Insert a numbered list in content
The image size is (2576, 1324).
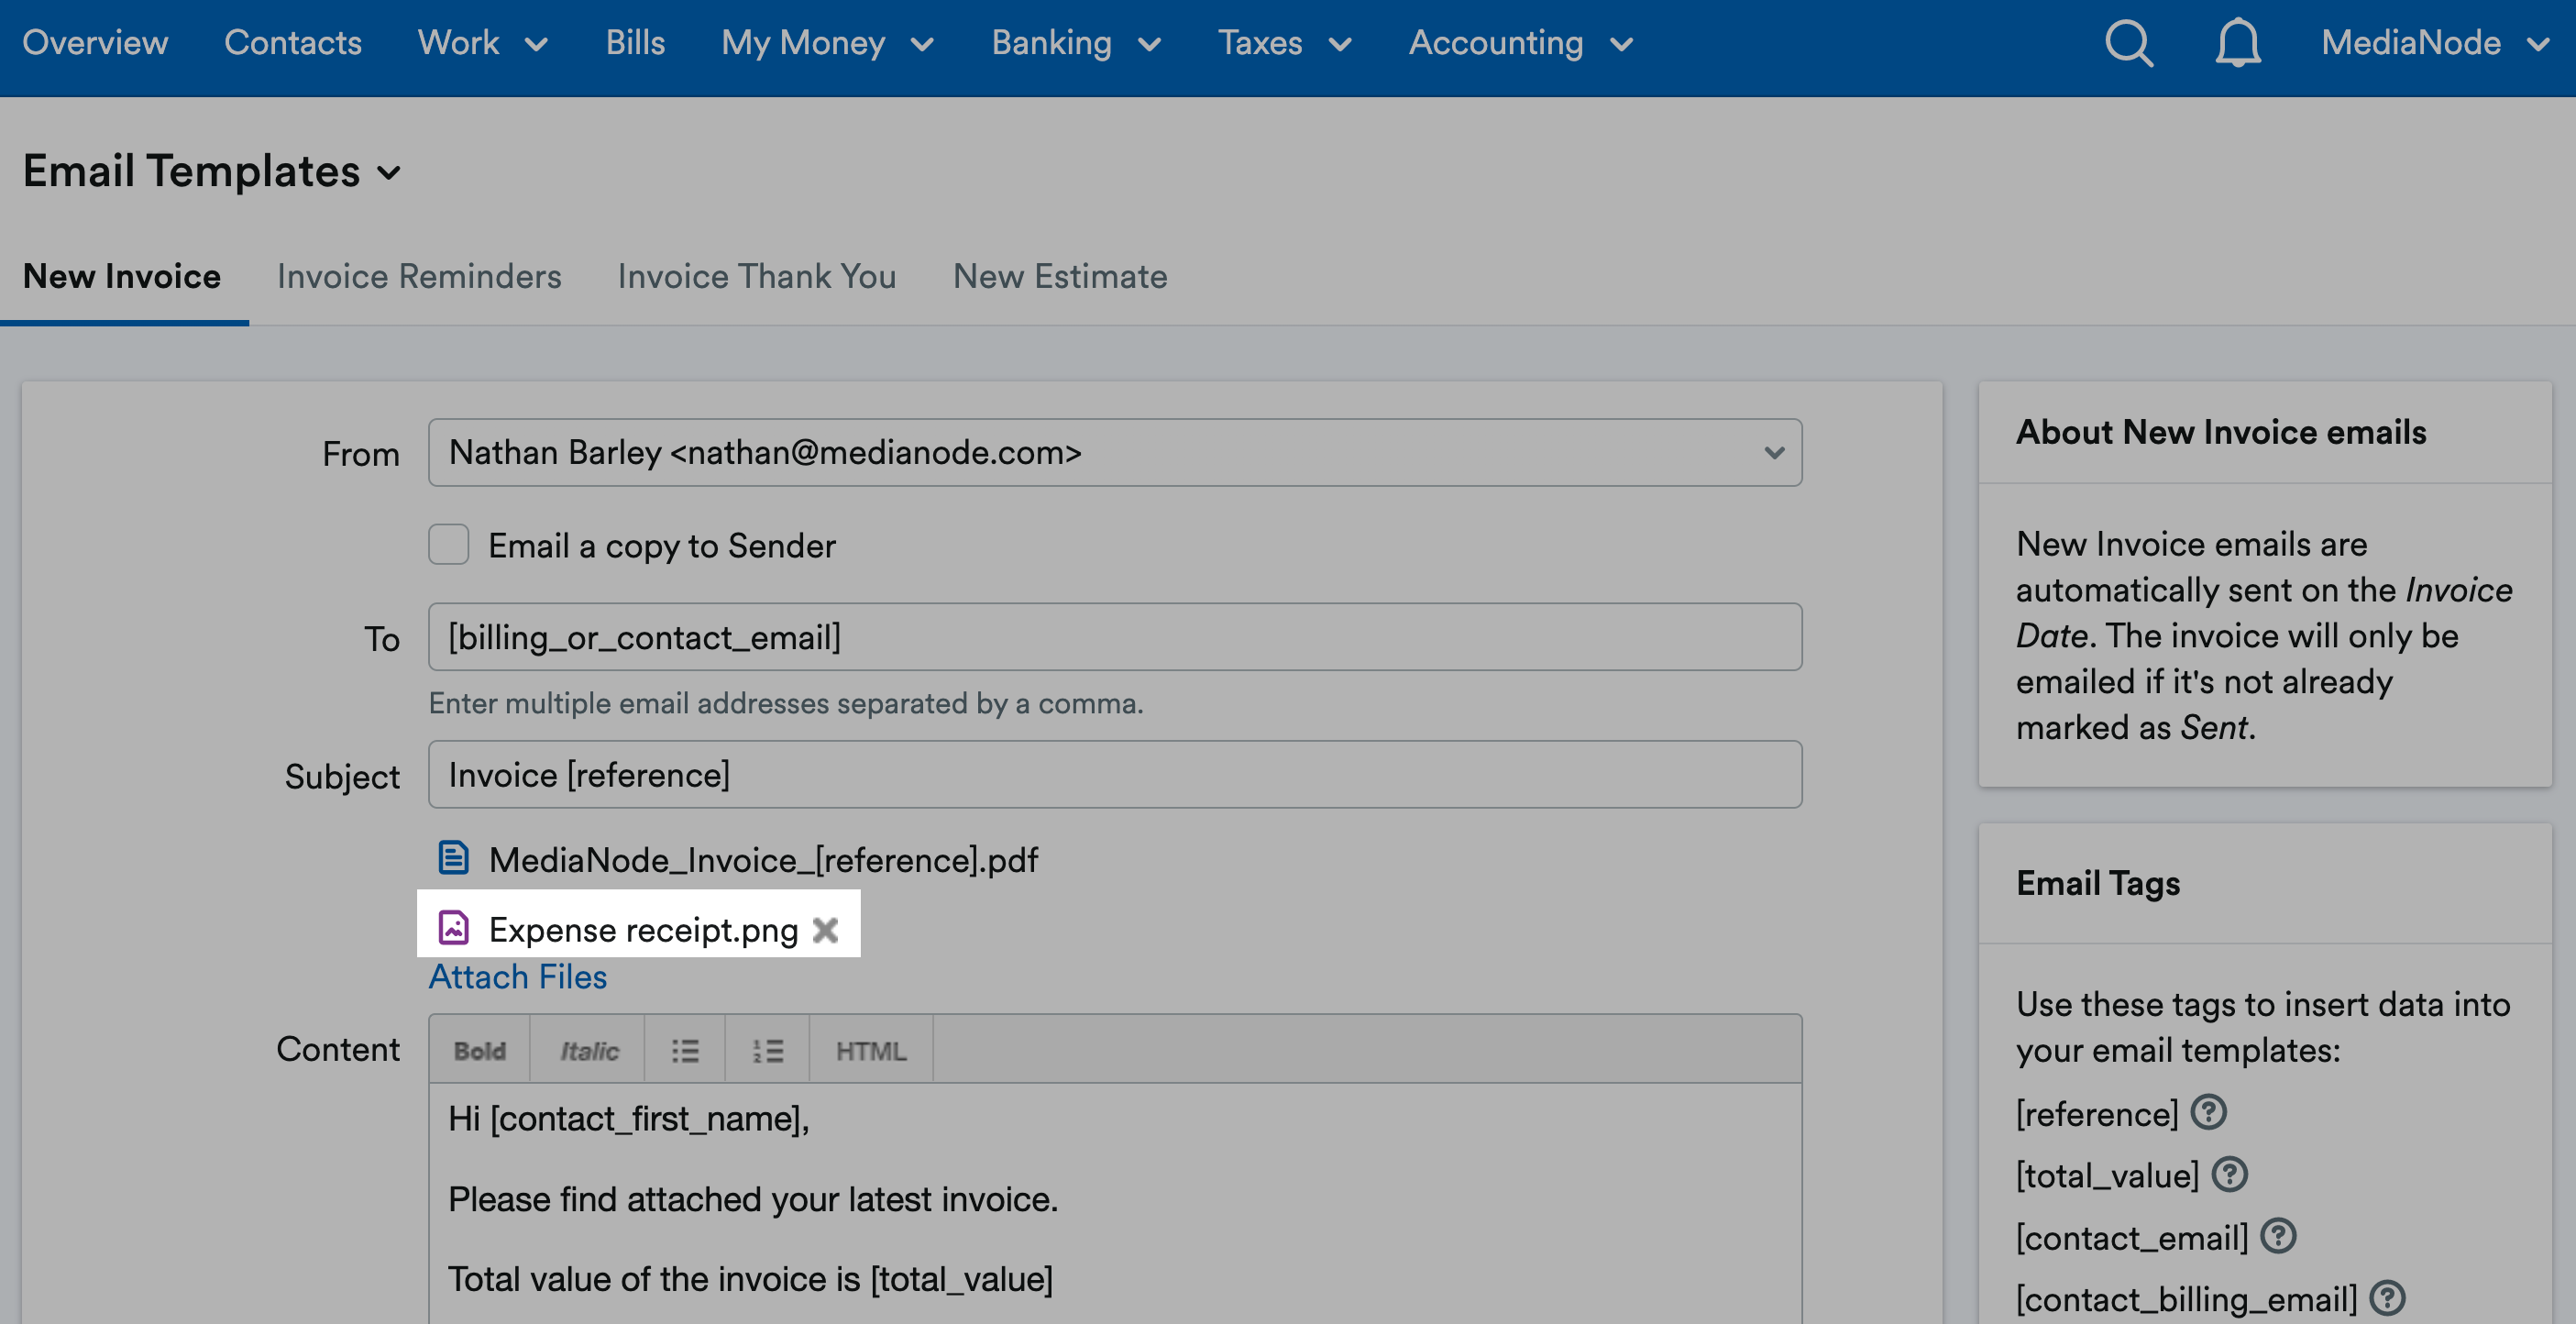[x=767, y=1050]
